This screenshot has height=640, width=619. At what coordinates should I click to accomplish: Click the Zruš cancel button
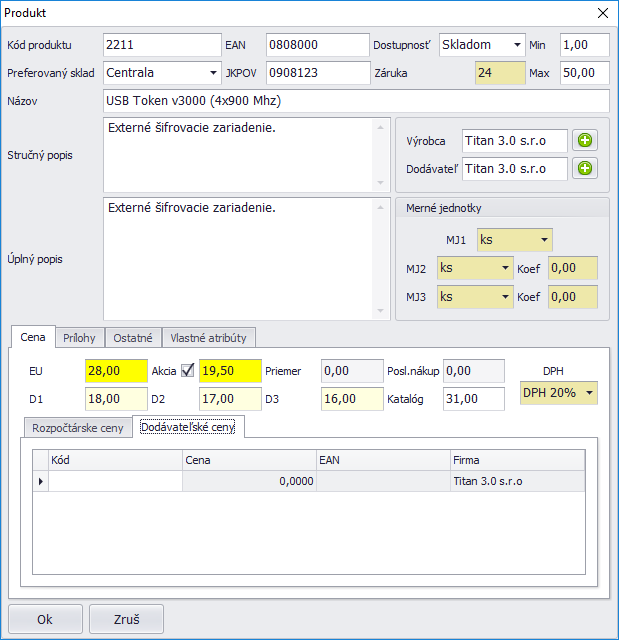pos(126,619)
